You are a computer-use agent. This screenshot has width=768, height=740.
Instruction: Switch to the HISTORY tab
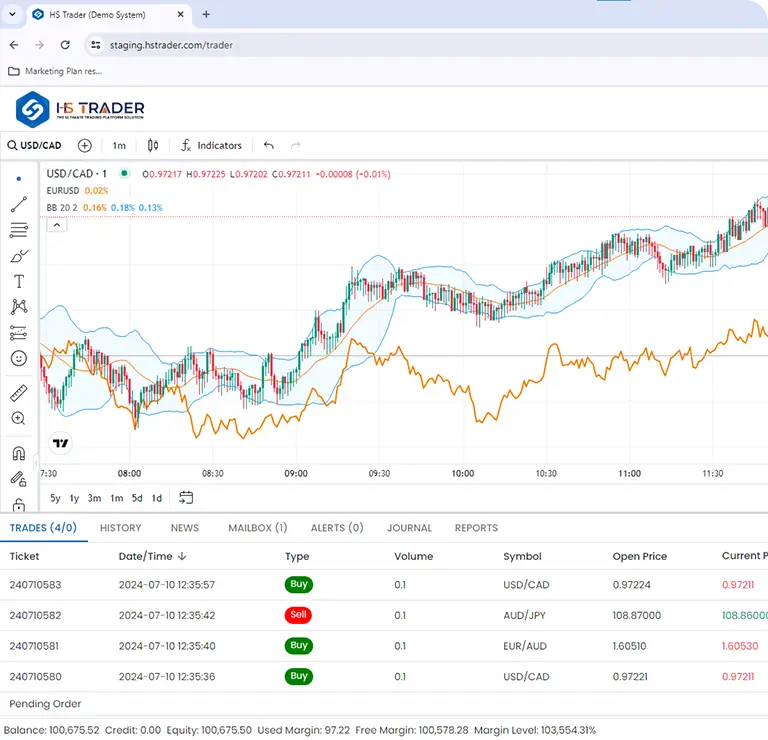click(120, 528)
